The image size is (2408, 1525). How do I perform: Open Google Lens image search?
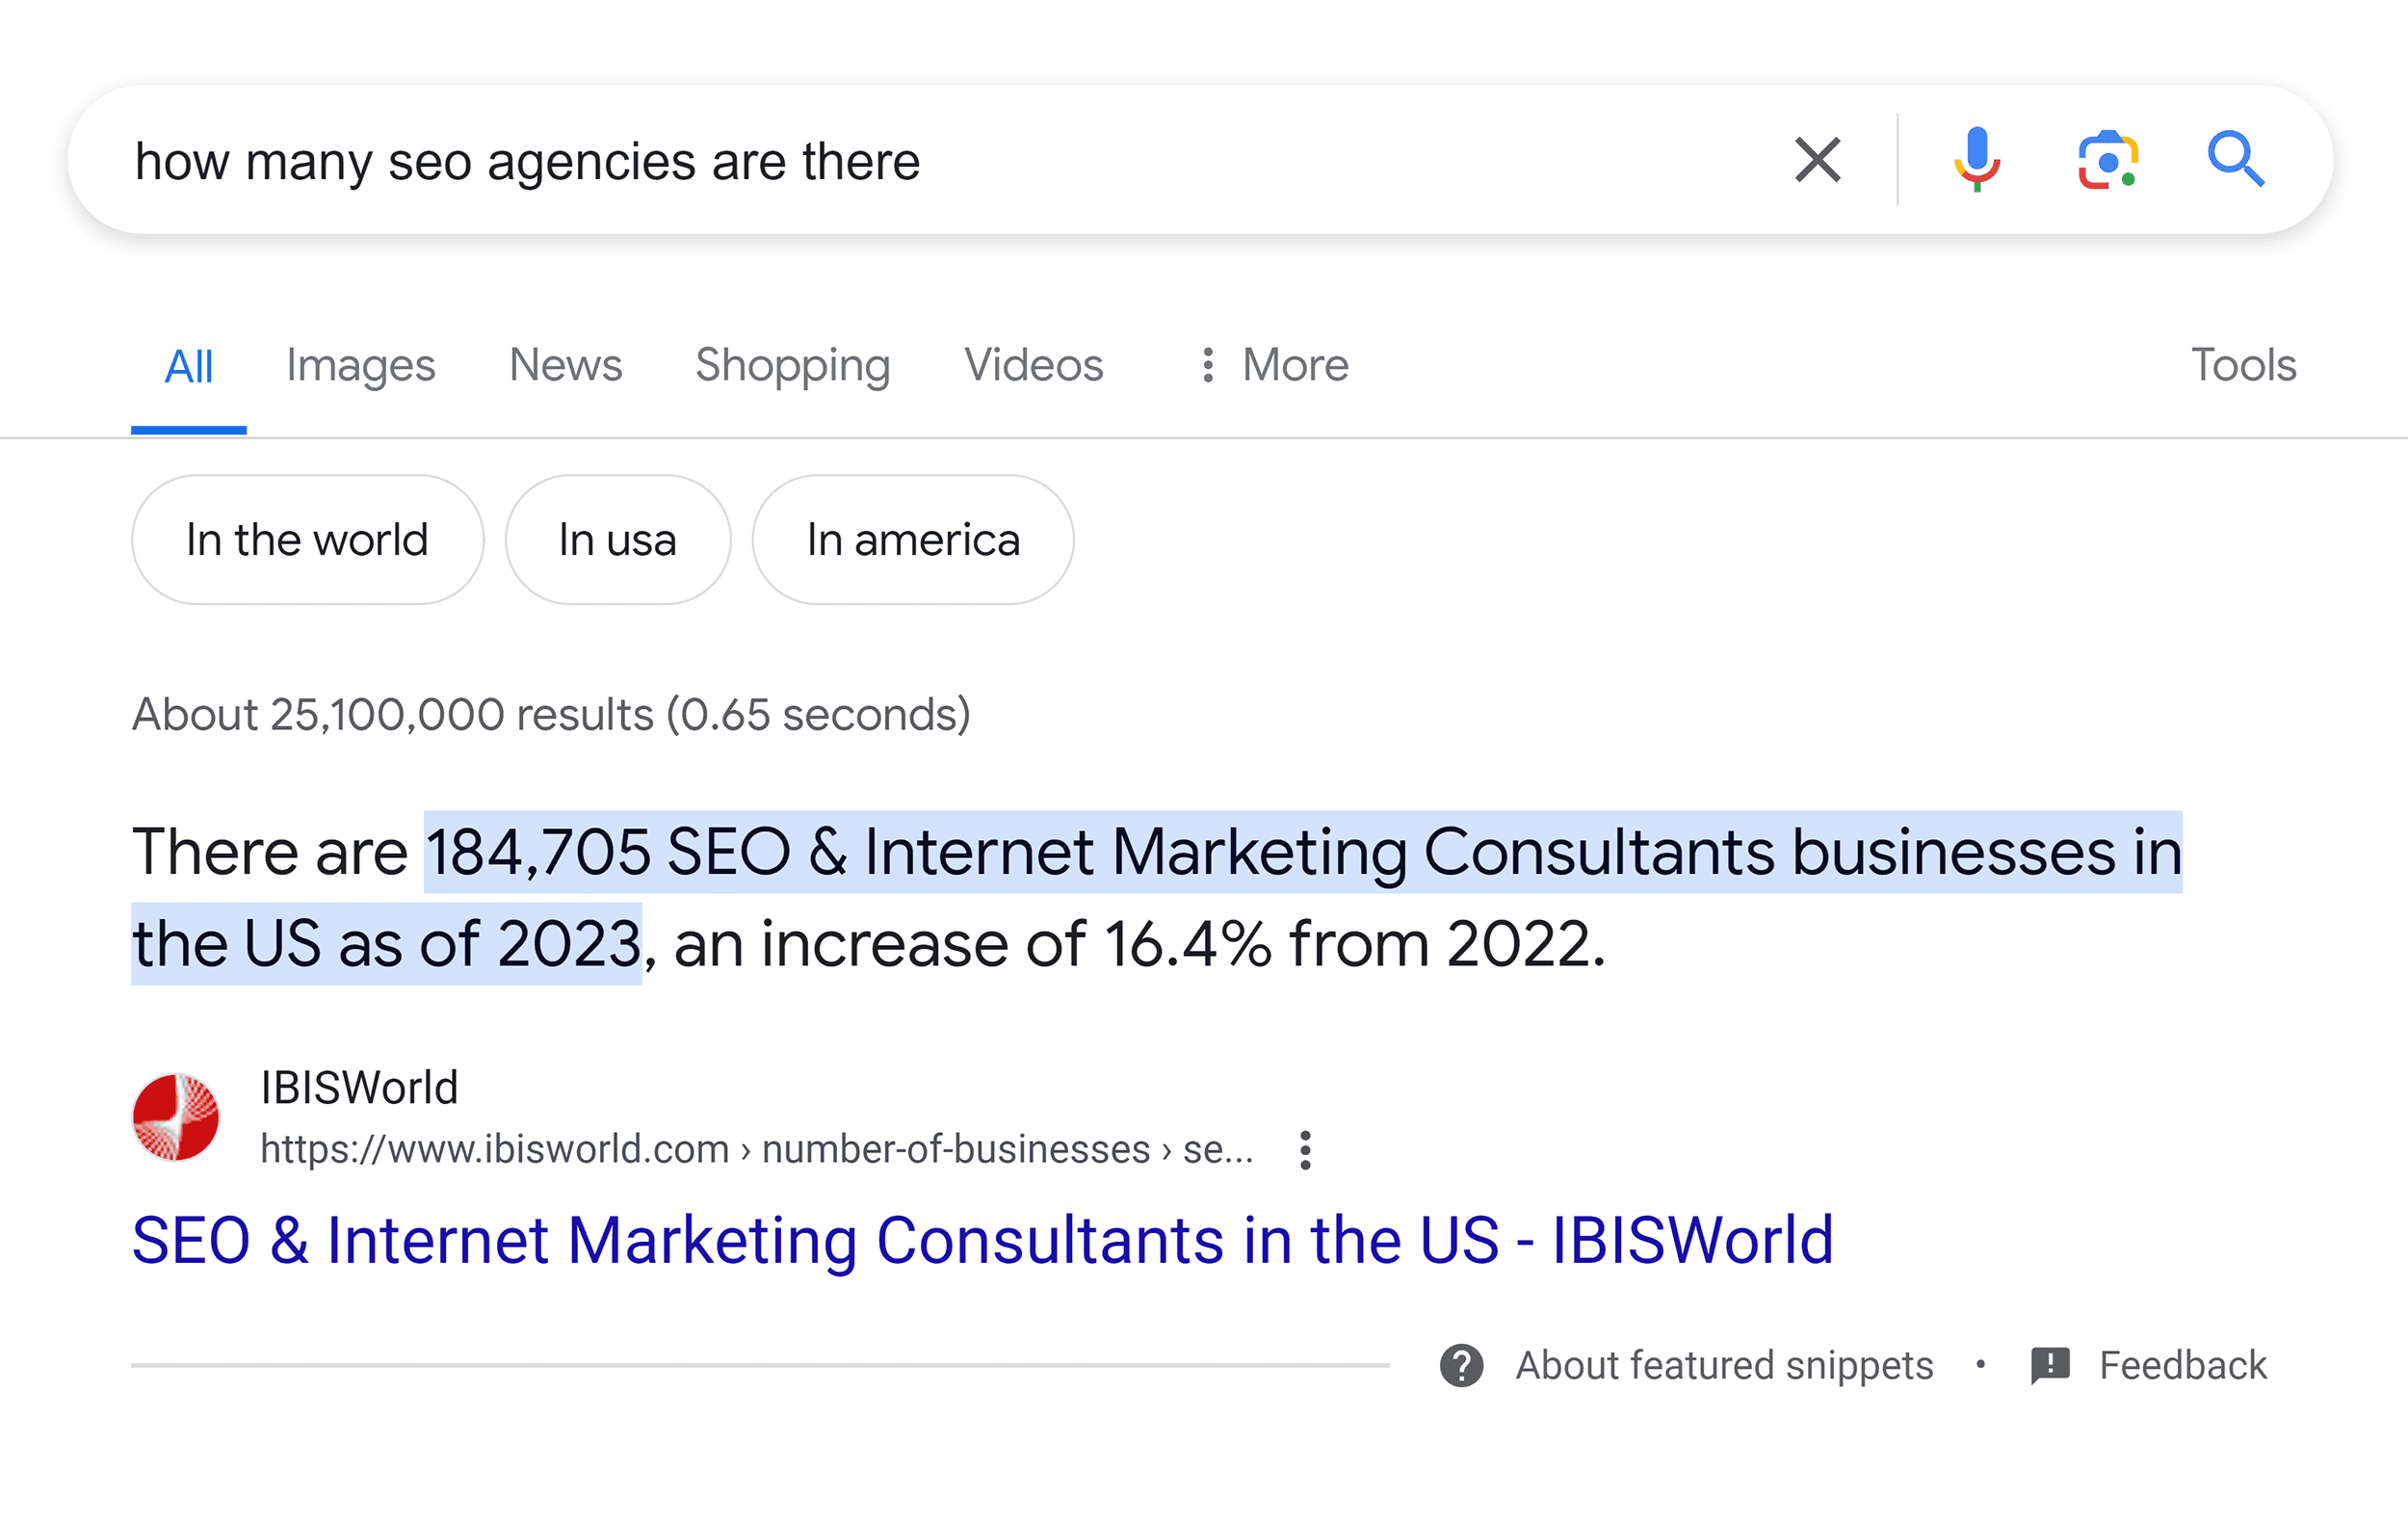pos(2108,161)
